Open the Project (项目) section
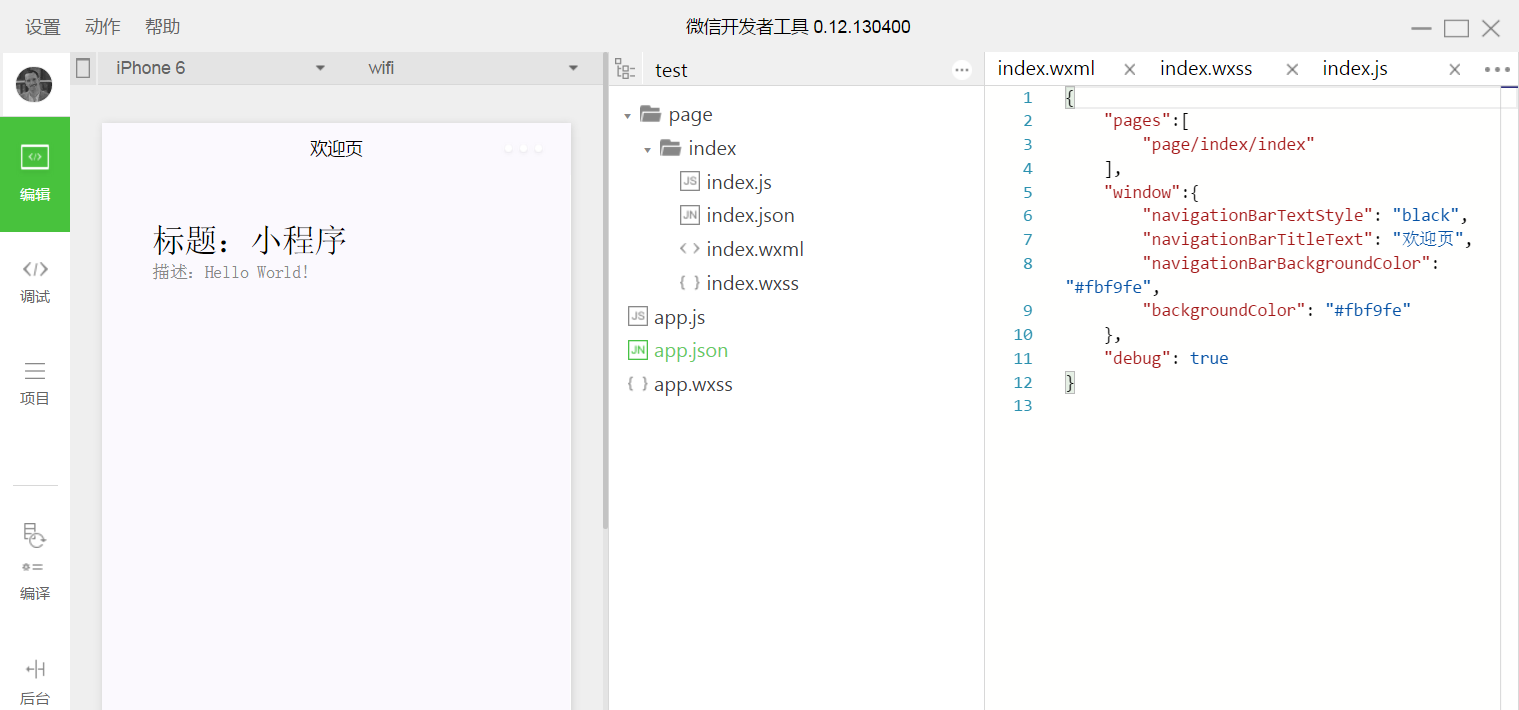 coord(35,383)
